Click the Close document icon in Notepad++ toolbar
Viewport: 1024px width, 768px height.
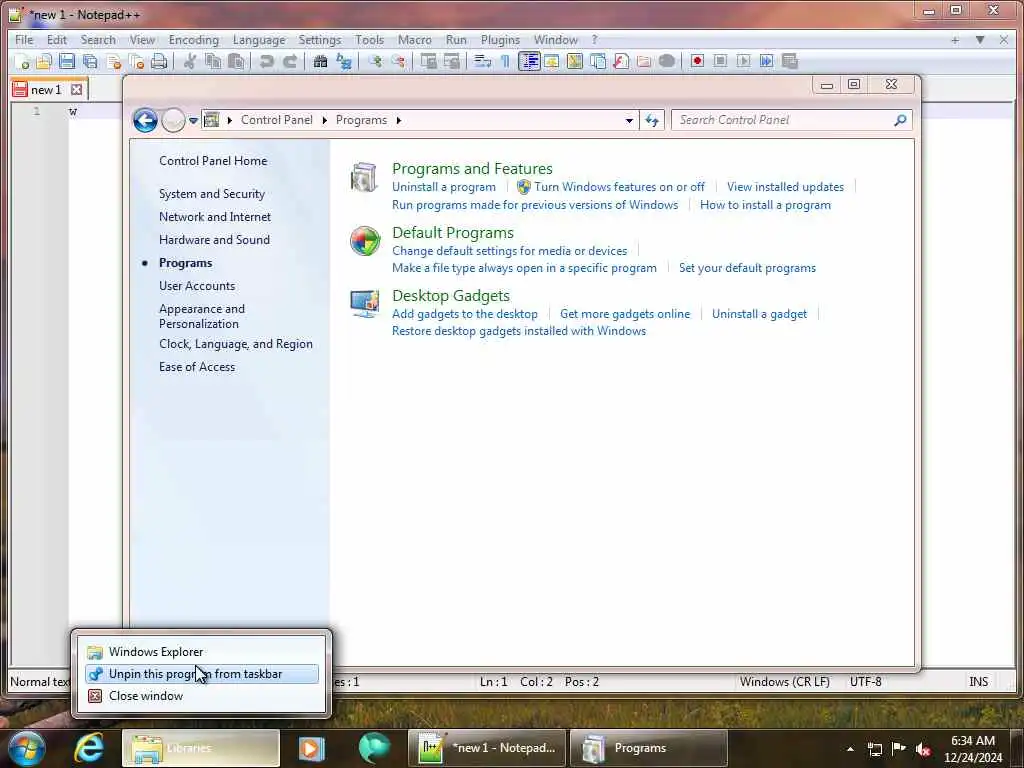[x=114, y=61]
